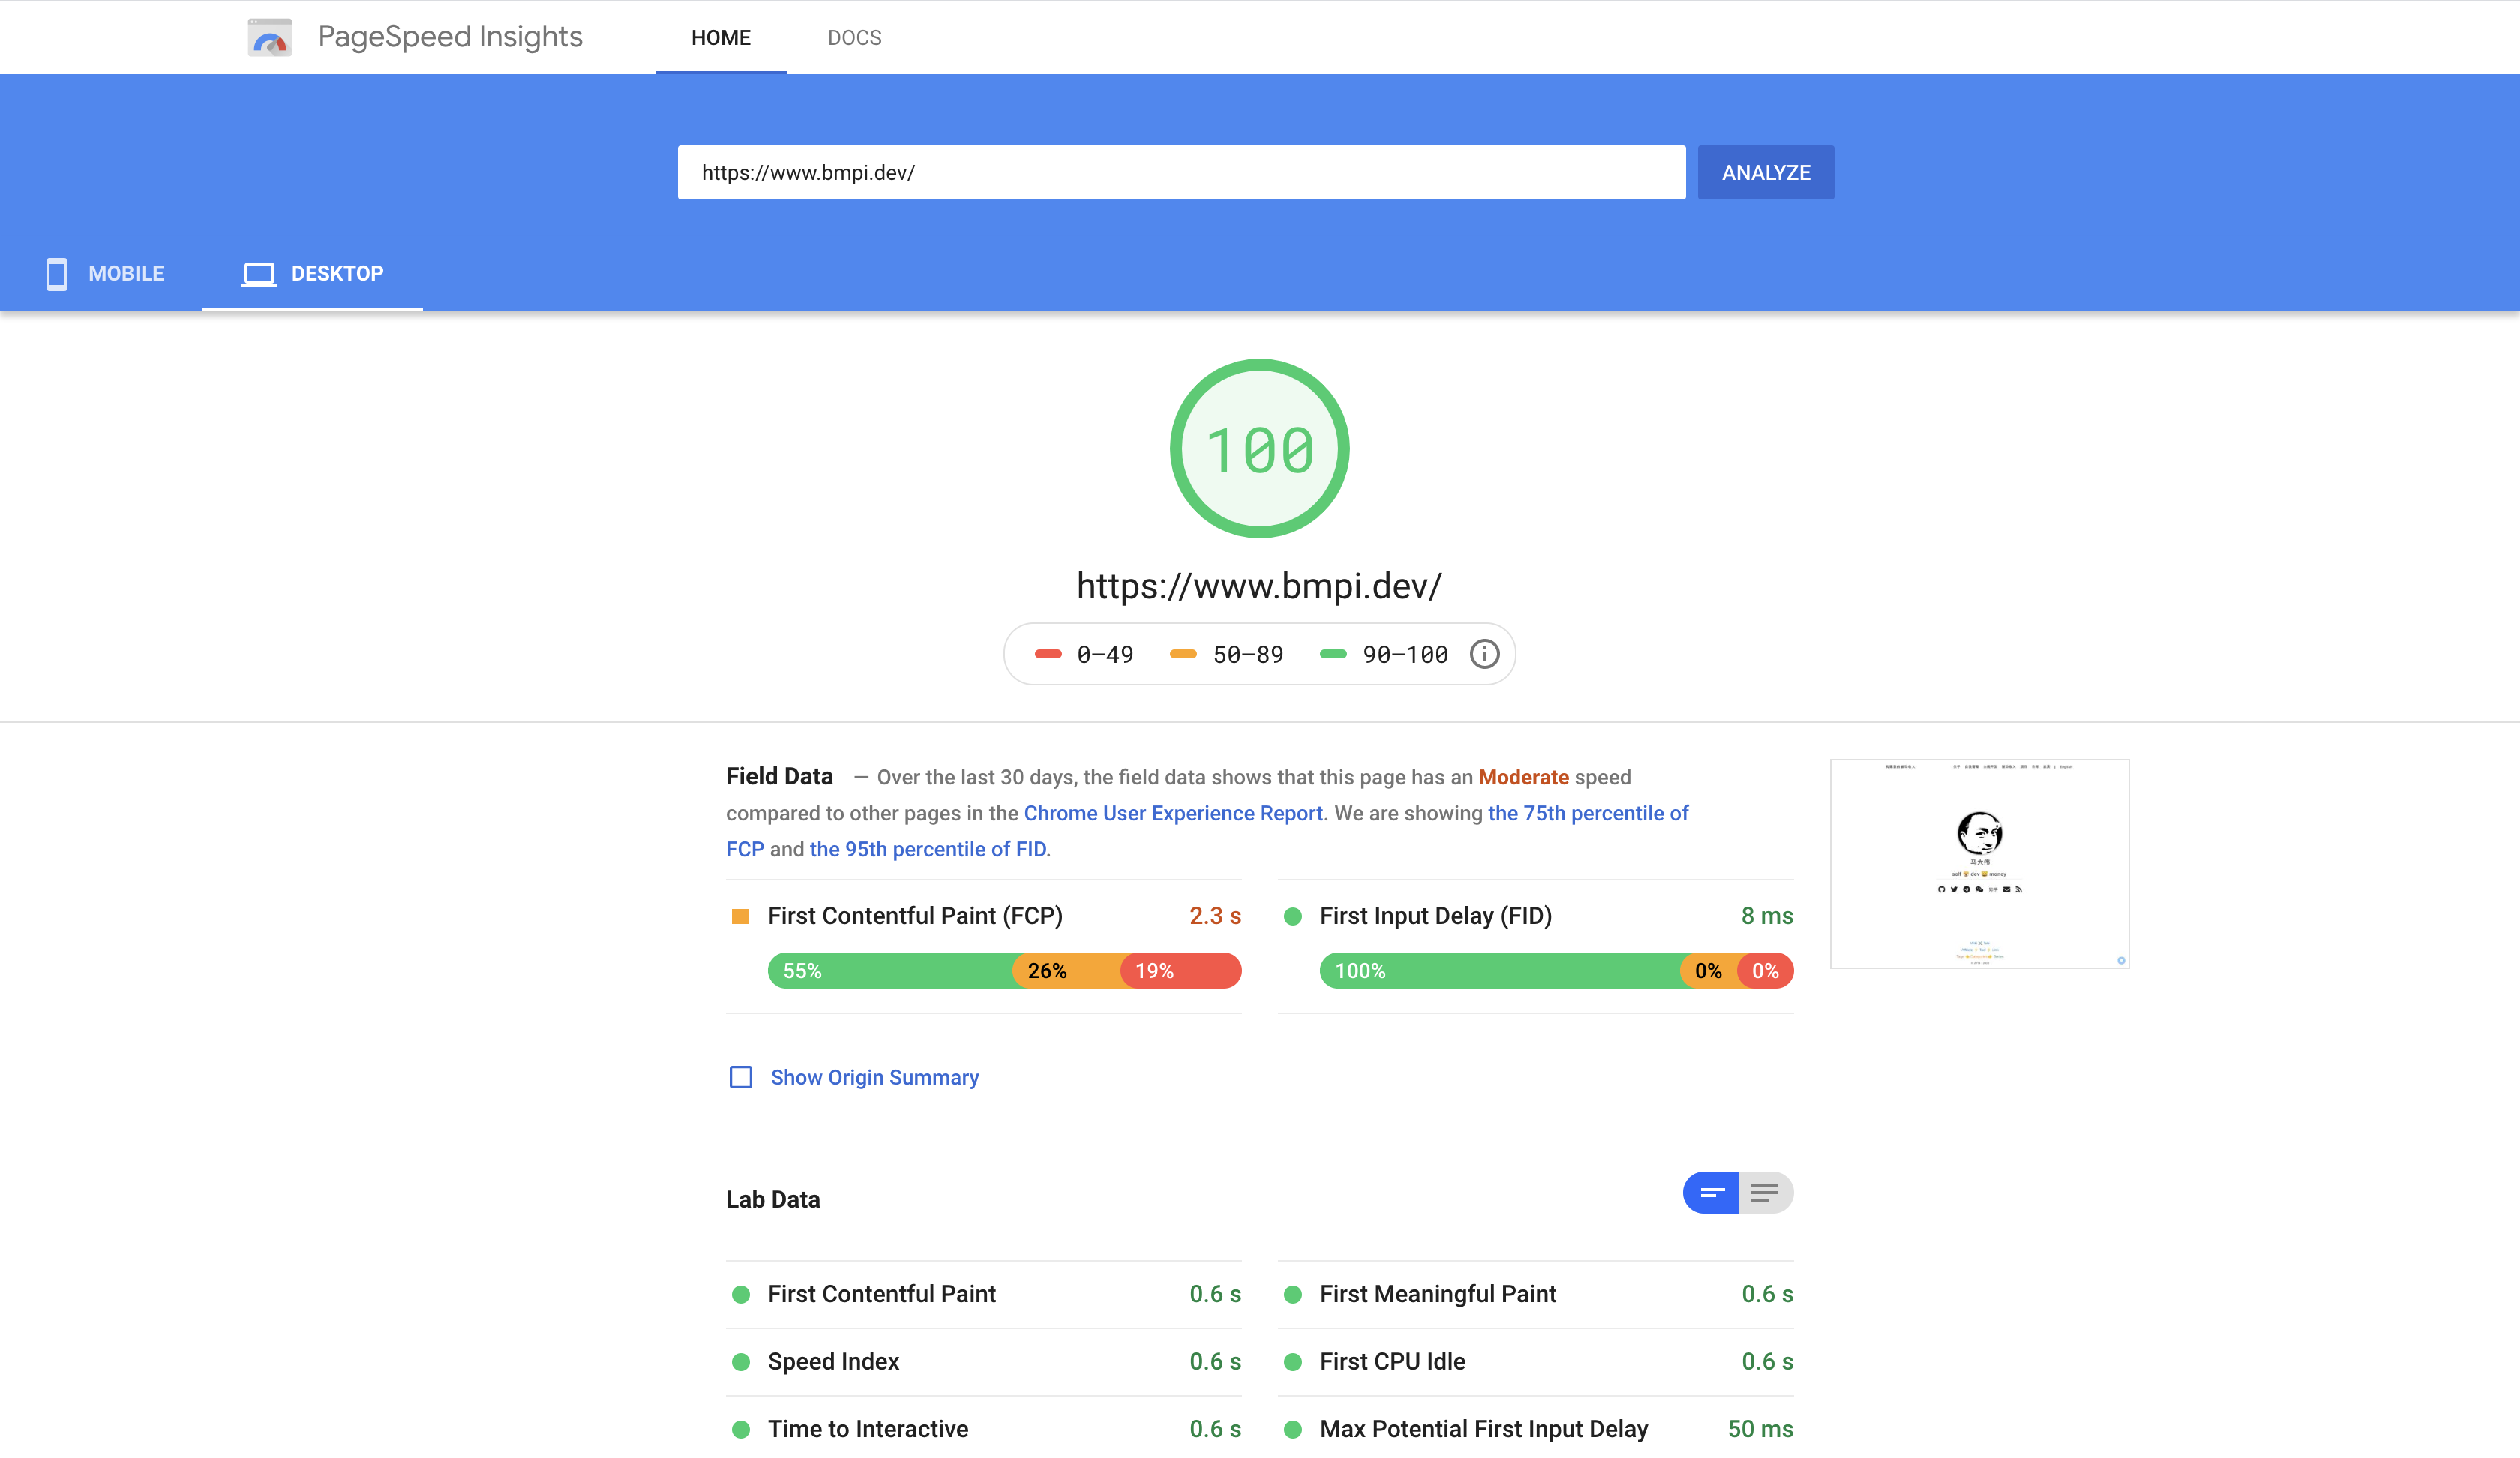Click the PageSpeed Insights logo icon
This screenshot has width=2520, height=1458.
pos(269,38)
